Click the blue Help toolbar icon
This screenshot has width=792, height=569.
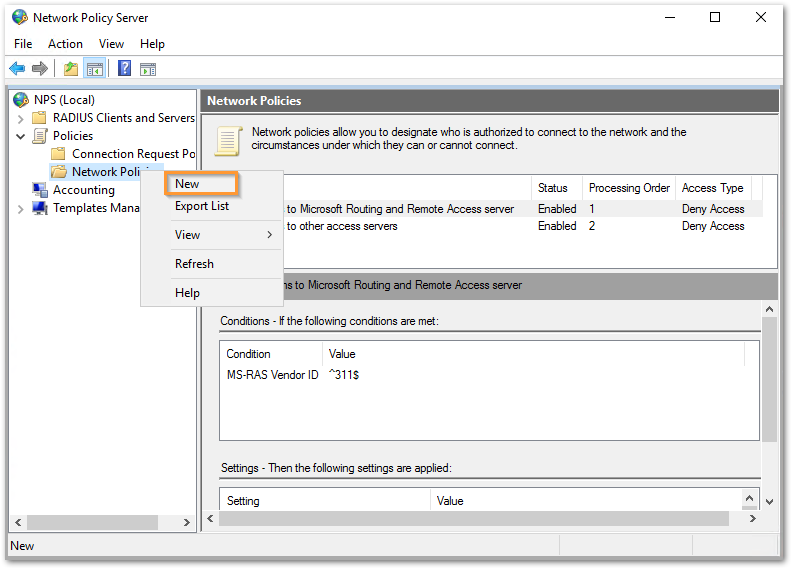coord(125,69)
